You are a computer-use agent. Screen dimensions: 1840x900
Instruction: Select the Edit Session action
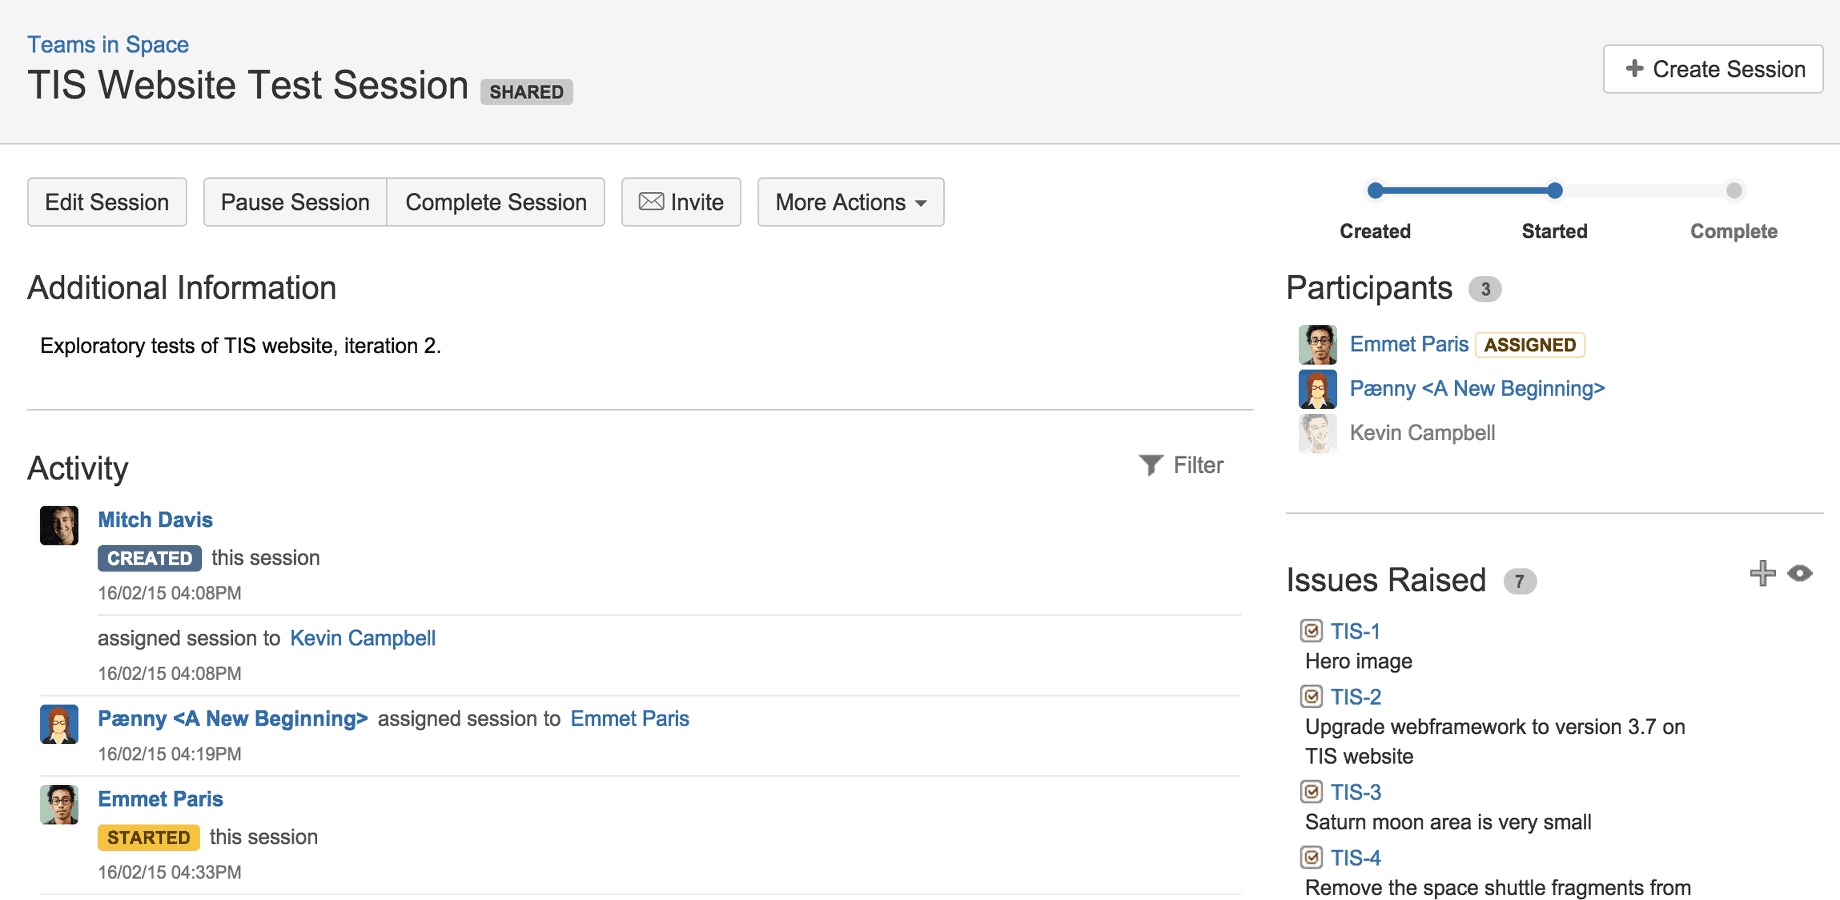point(106,202)
